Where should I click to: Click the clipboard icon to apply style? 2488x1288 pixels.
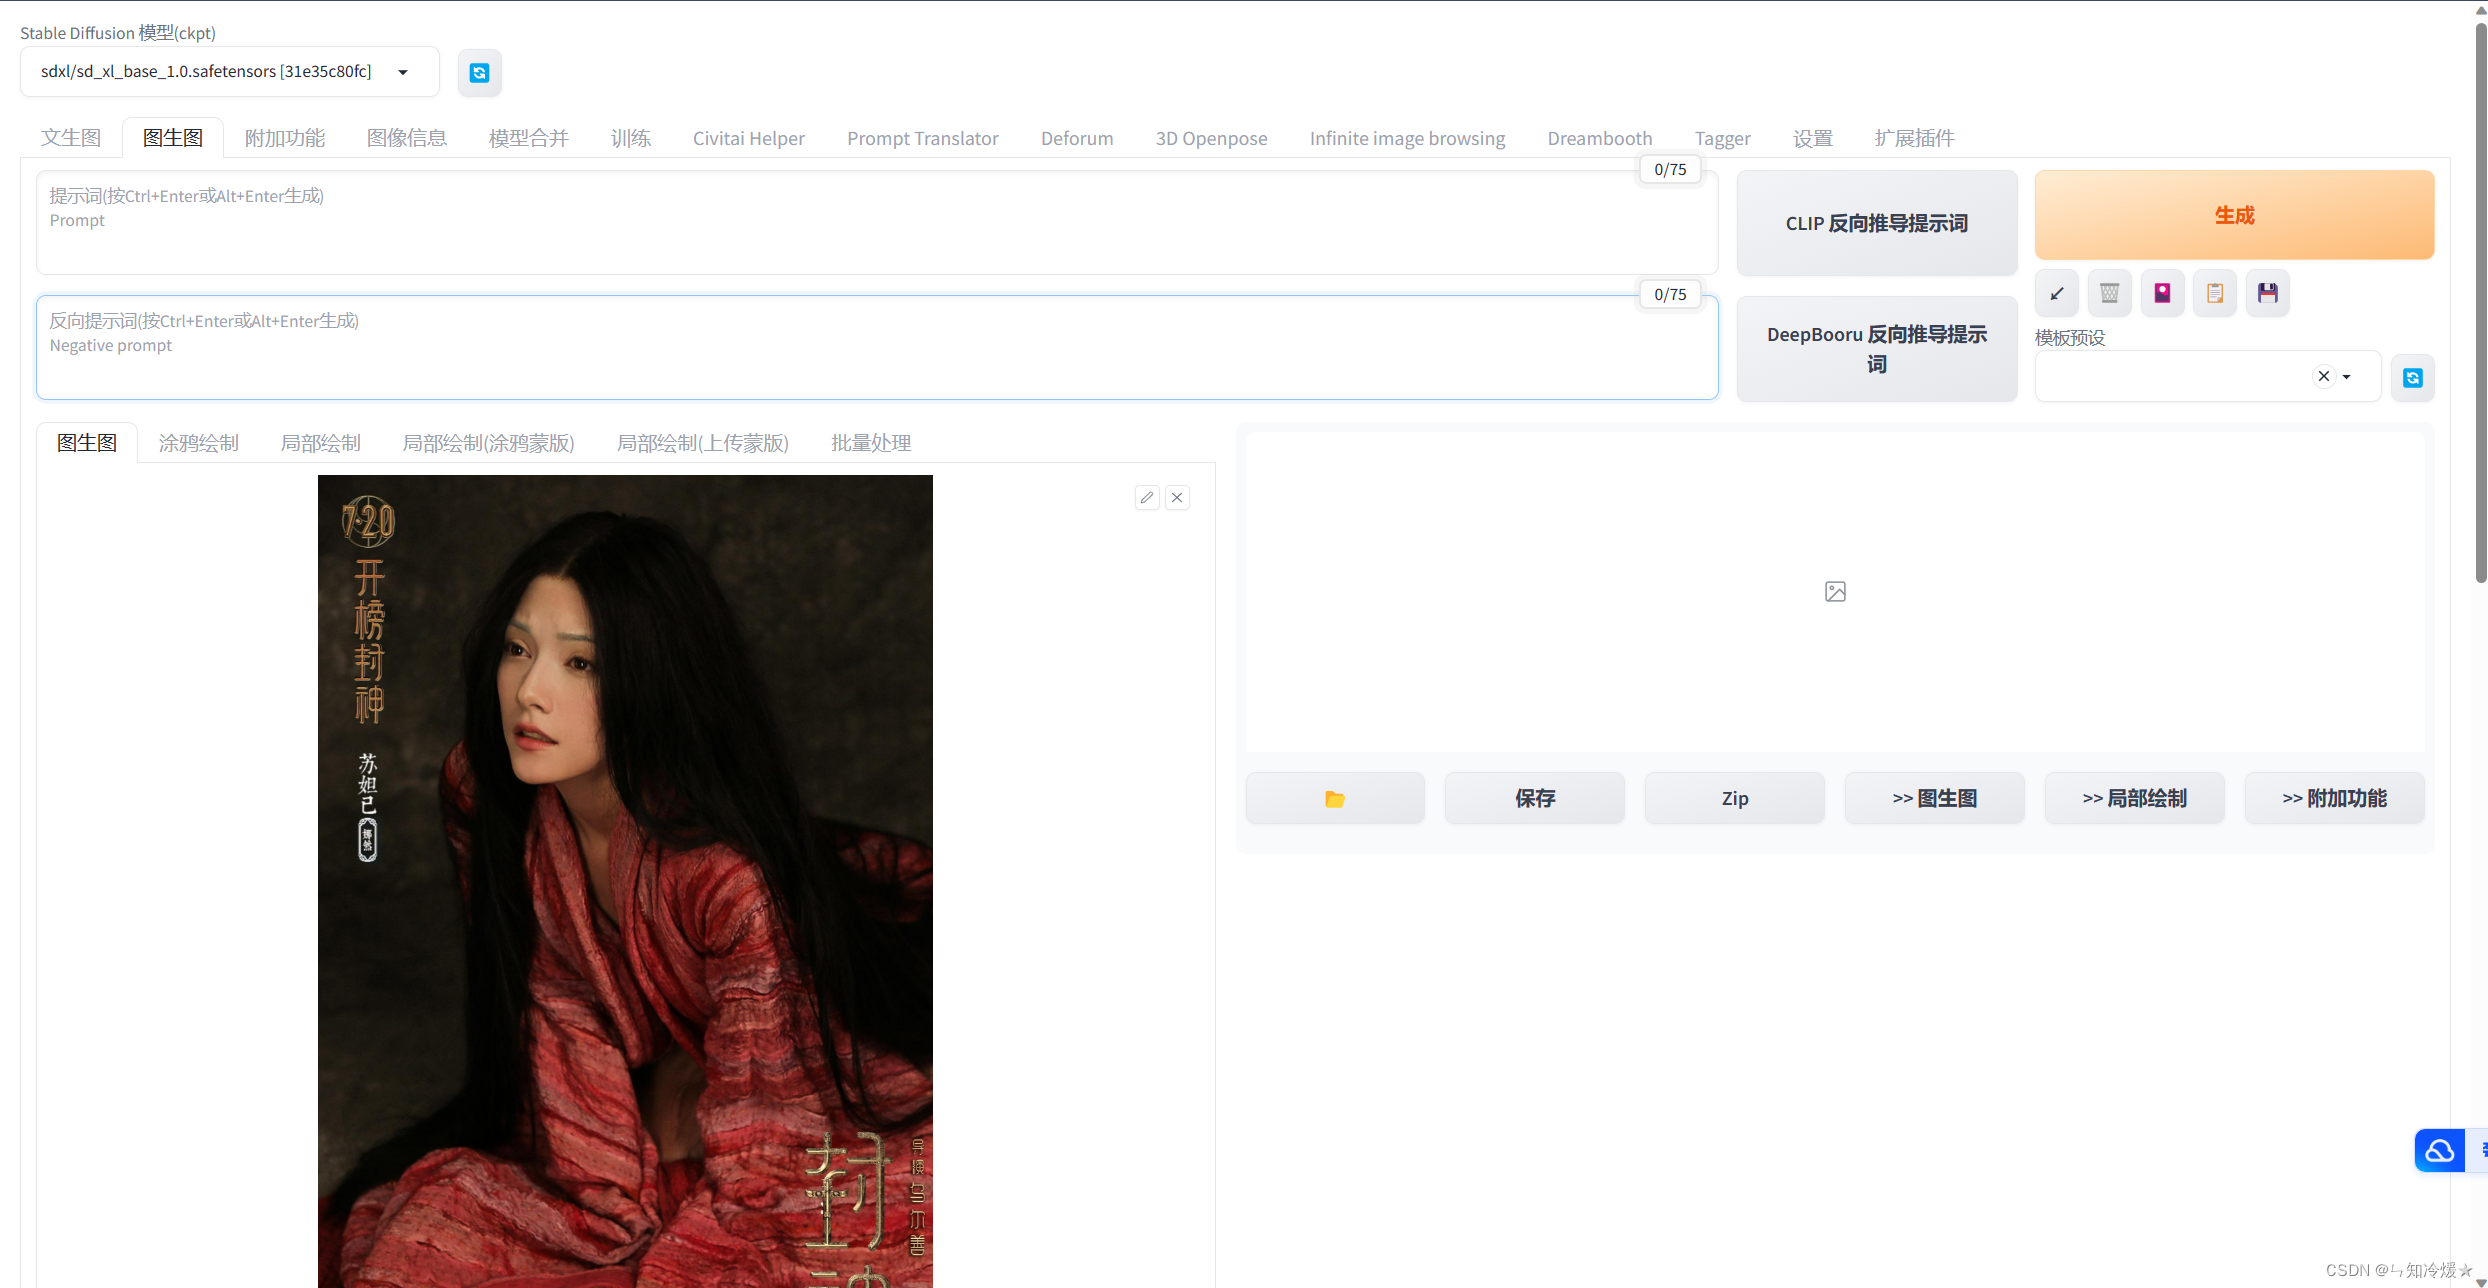[x=2215, y=293]
